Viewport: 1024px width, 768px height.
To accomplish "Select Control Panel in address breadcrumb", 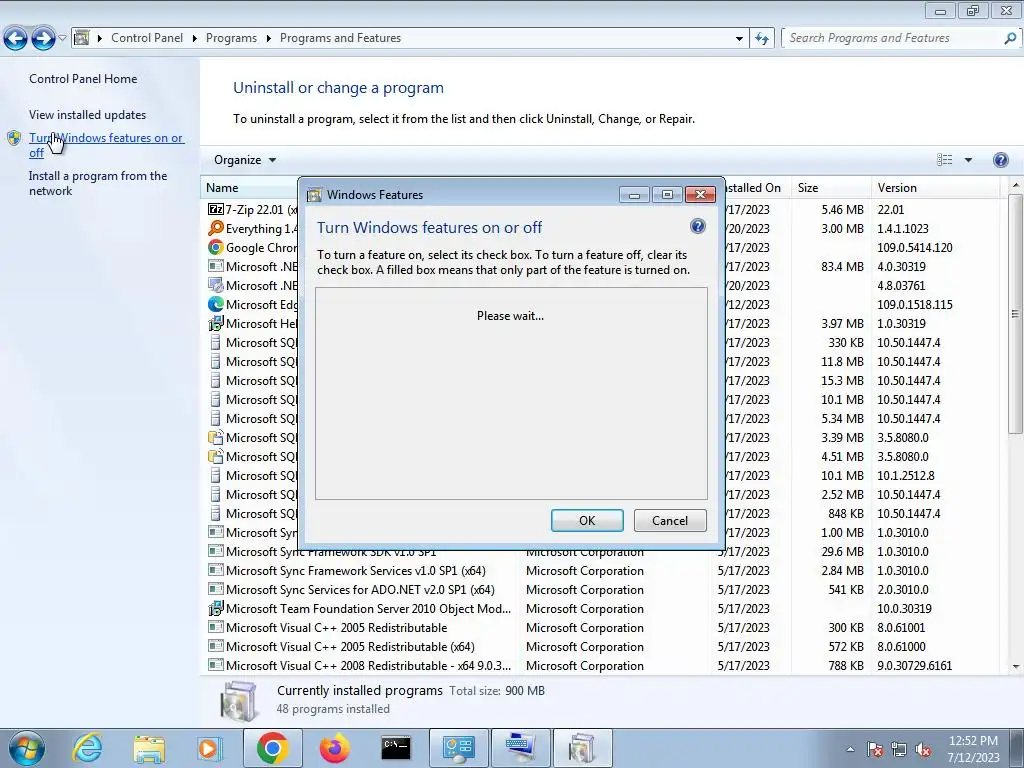I will tap(147, 38).
